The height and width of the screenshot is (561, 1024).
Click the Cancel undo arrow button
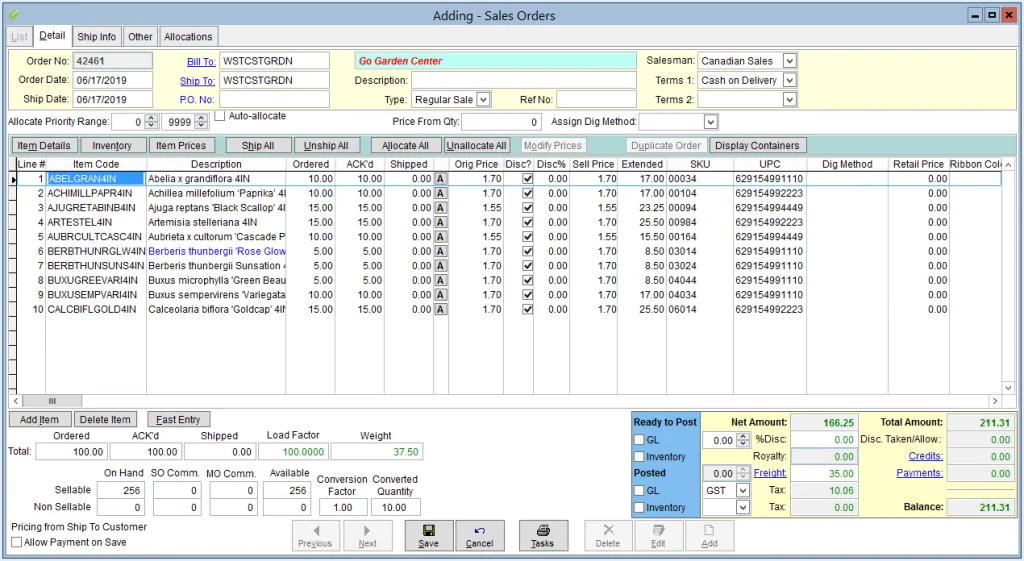(x=479, y=536)
